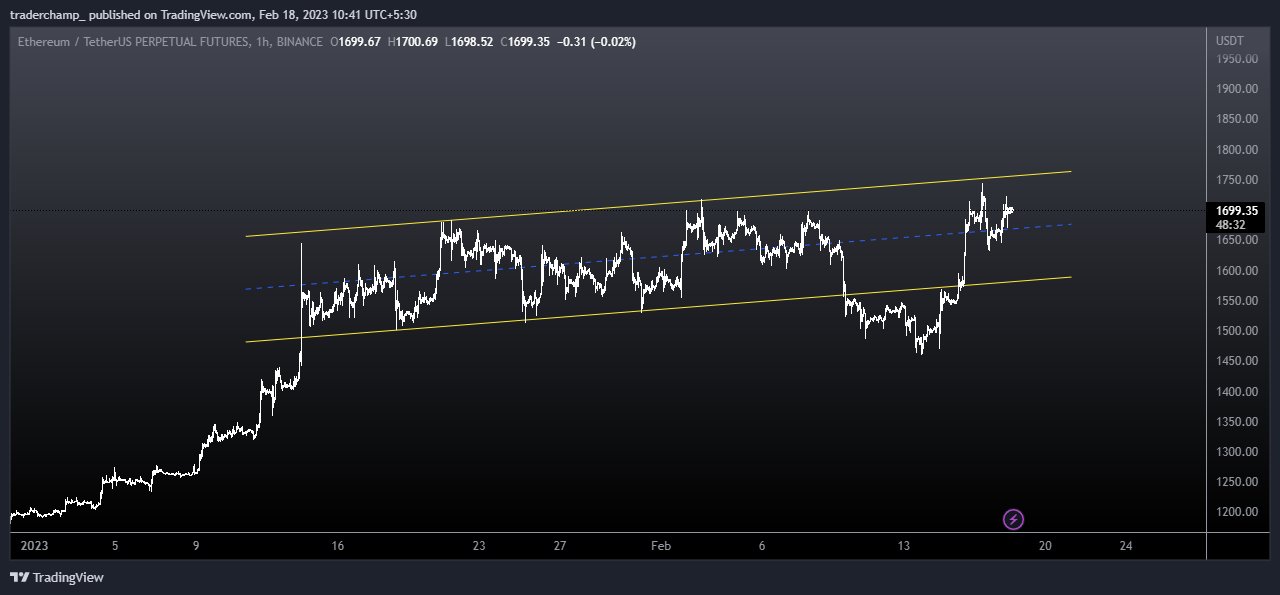The width and height of the screenshot is (1280, 595).
Task: Click the 1900.00 price axis label
Action: pyautogui.click(x=1236, y=89)
